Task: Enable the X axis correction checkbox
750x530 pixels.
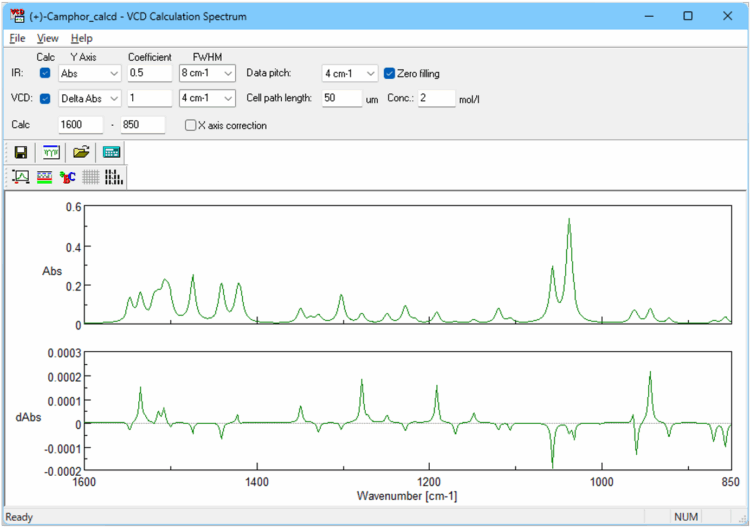Action: [191, 125]
